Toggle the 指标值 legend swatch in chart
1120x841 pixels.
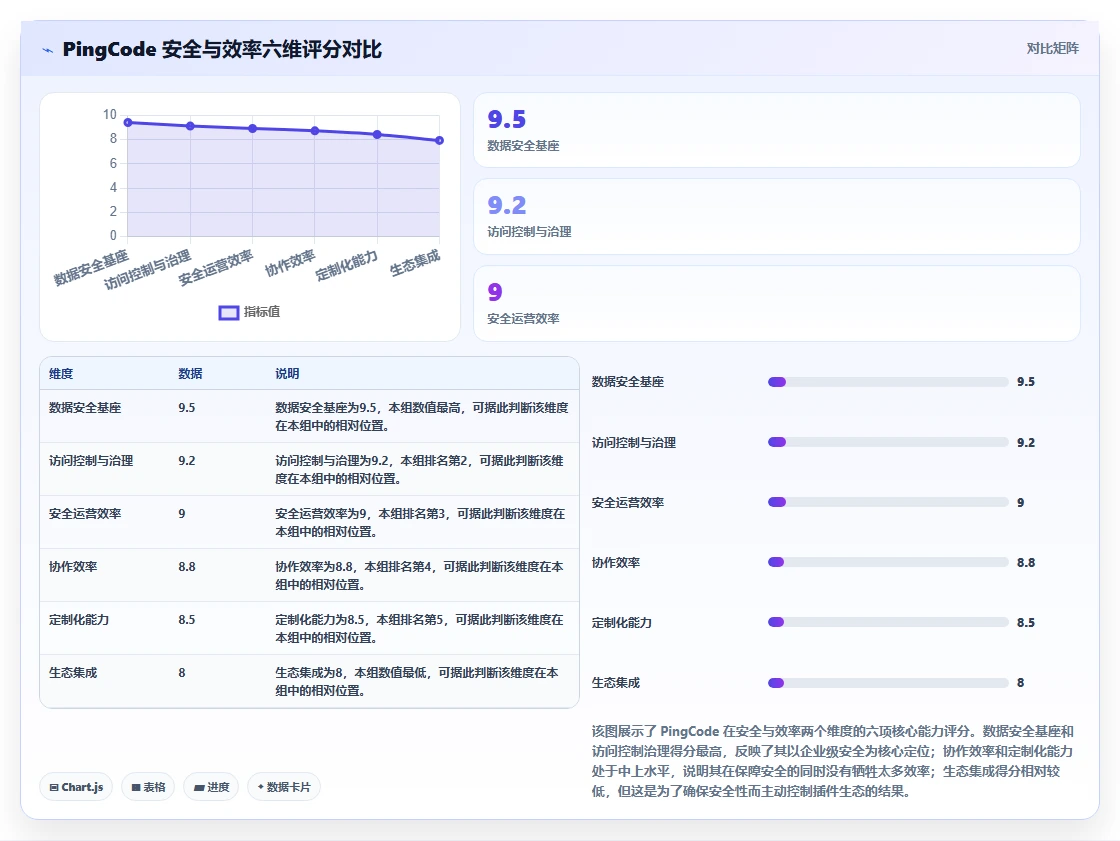point(229,312)
